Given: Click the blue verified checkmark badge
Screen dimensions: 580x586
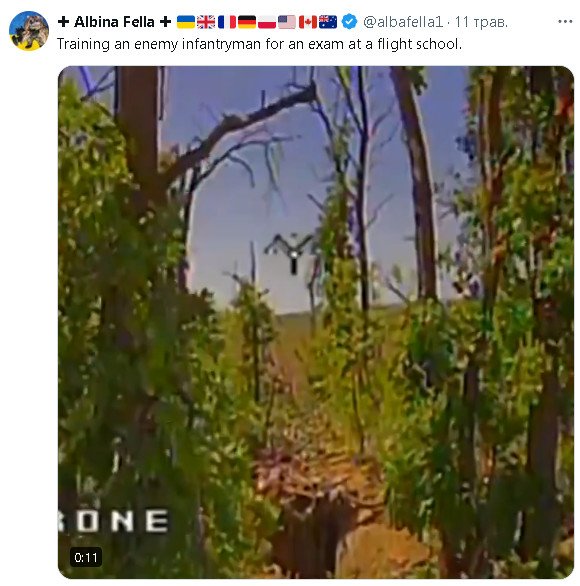Looking at the screenshot, I should point(349,22).
